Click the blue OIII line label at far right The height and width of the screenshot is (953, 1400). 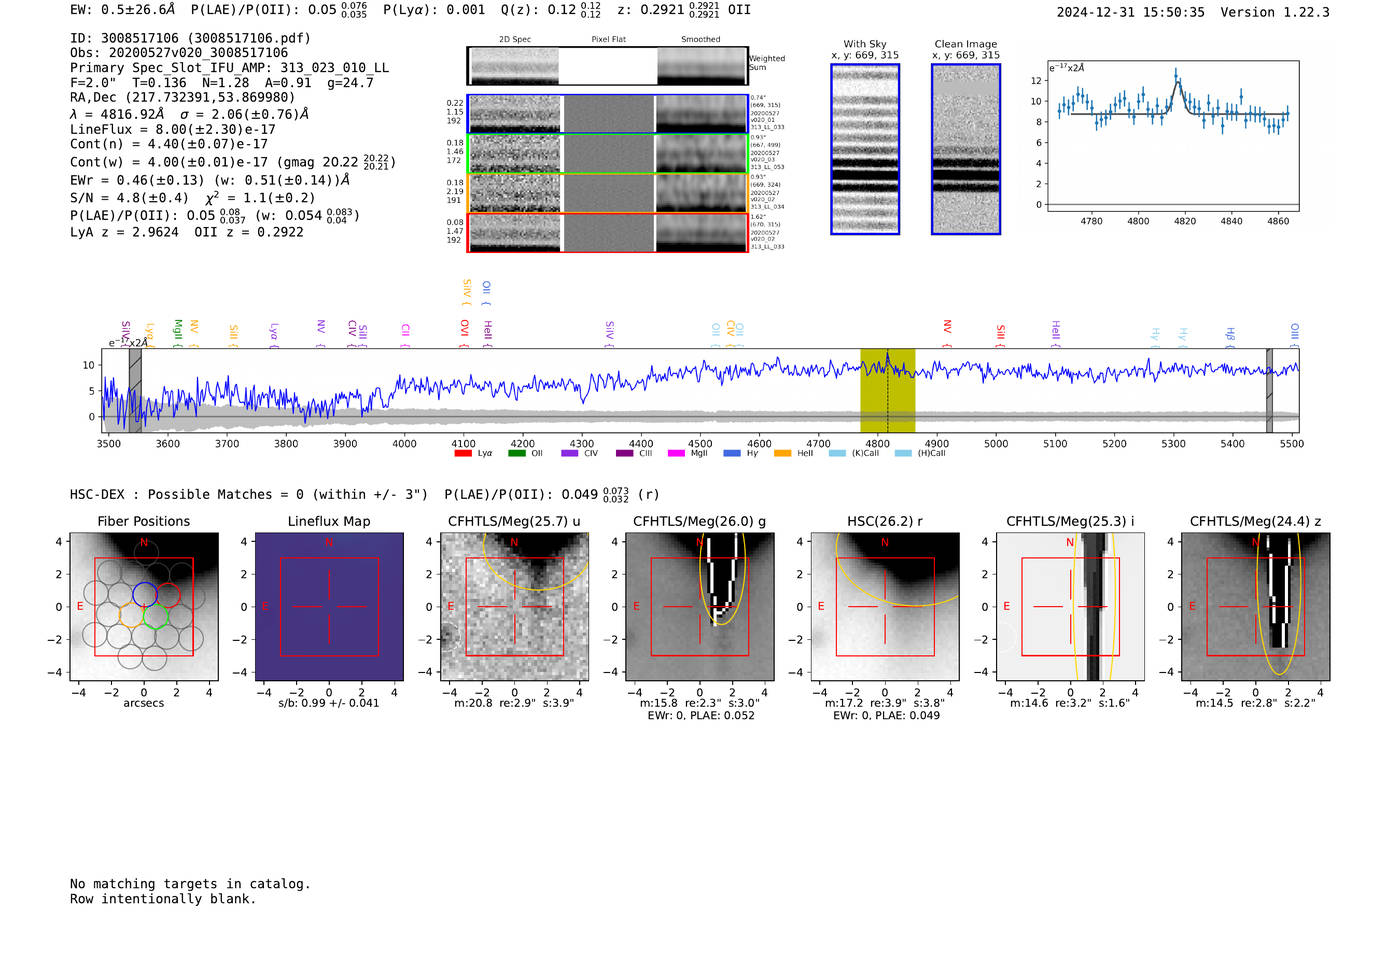(x=1294, y=334)
